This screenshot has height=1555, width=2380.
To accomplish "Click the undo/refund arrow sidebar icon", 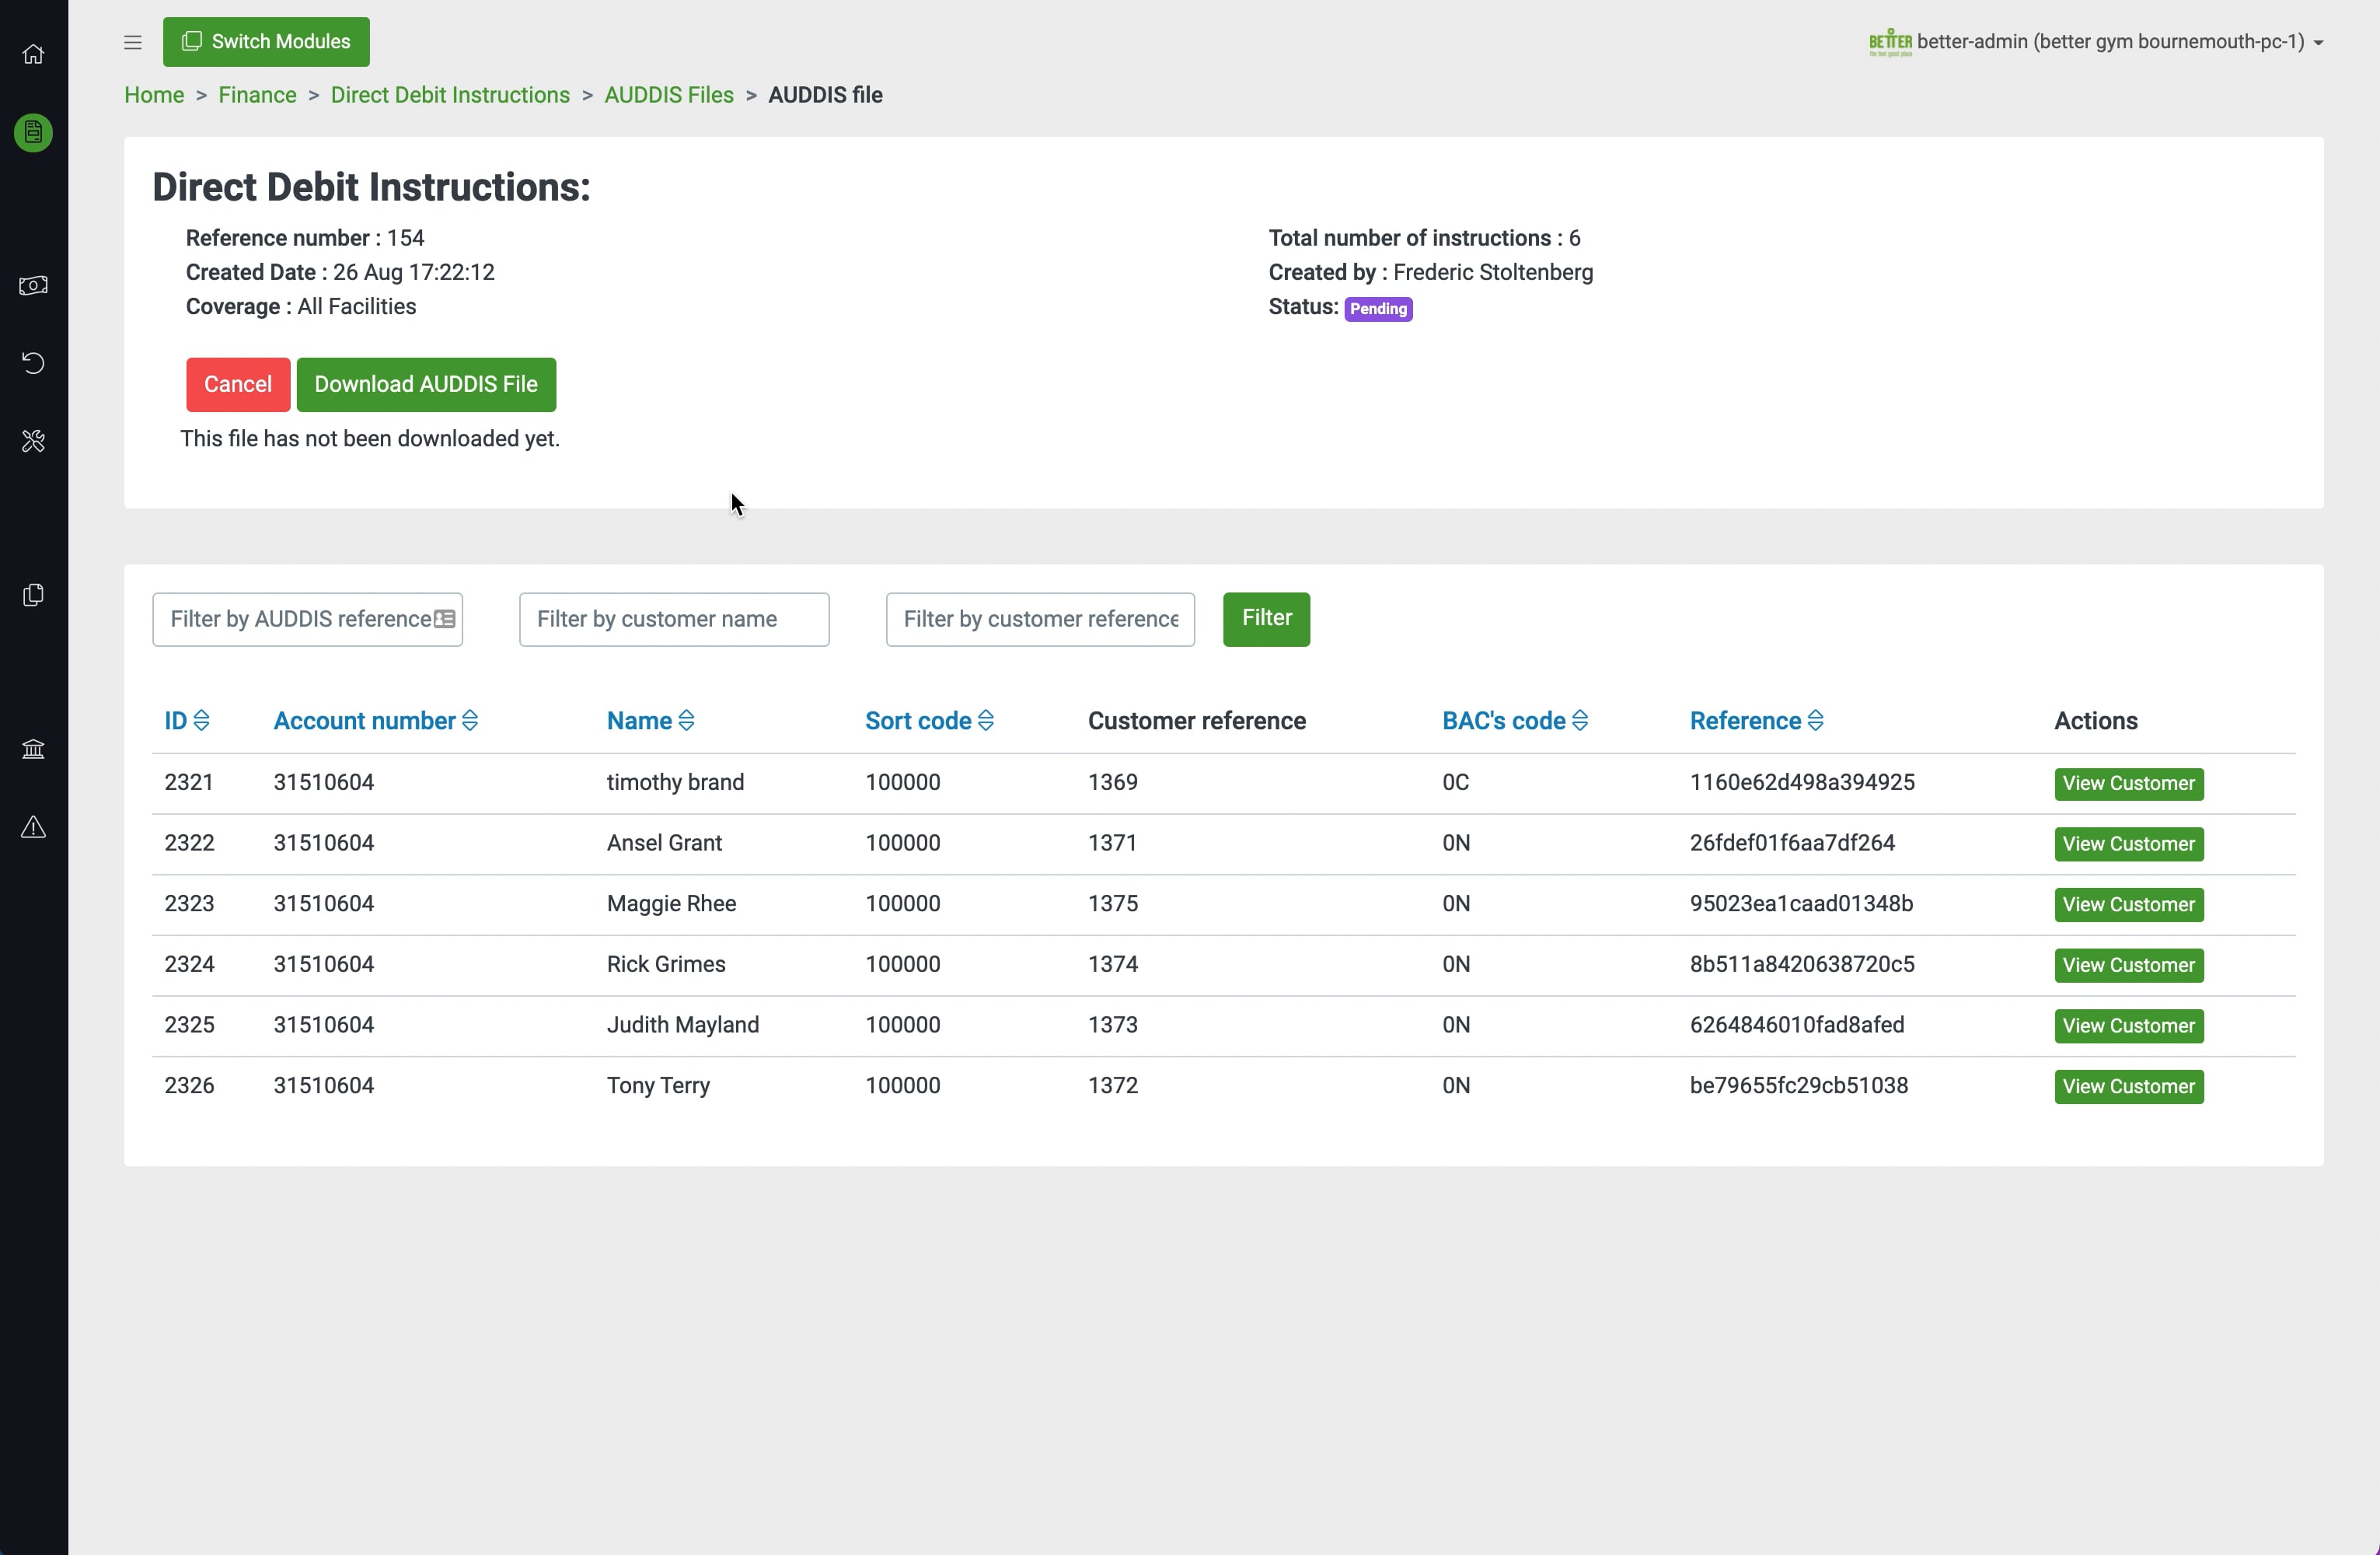I will pos(33,362).
